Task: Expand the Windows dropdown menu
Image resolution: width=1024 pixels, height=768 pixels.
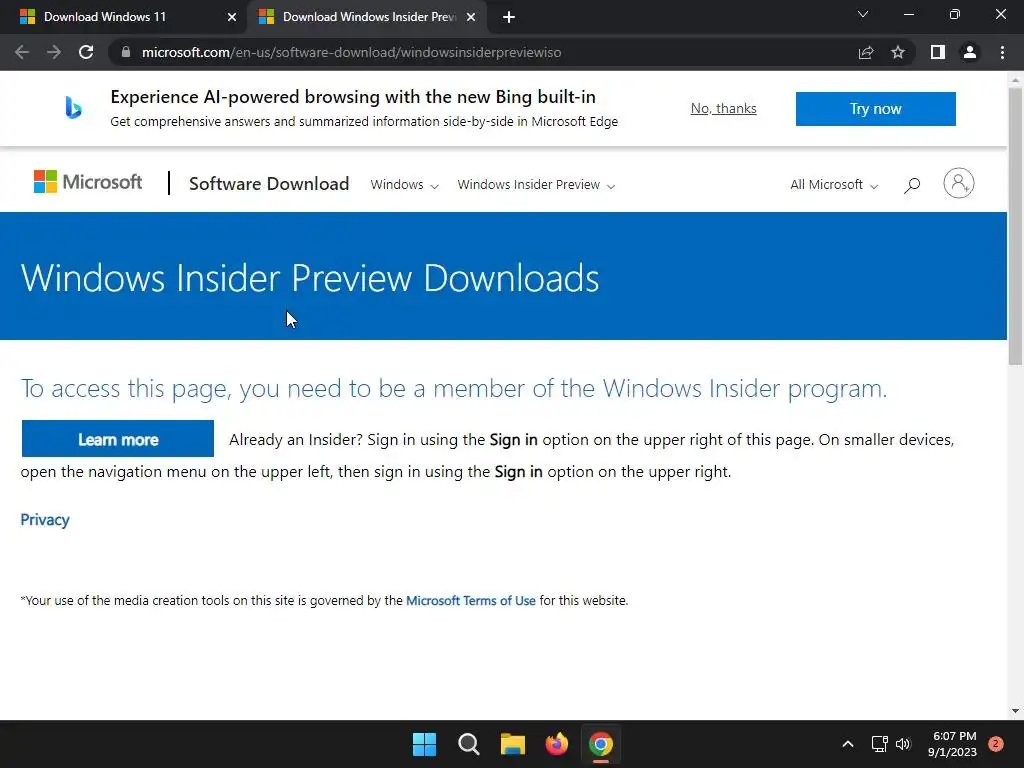Action: pos(404,185)
